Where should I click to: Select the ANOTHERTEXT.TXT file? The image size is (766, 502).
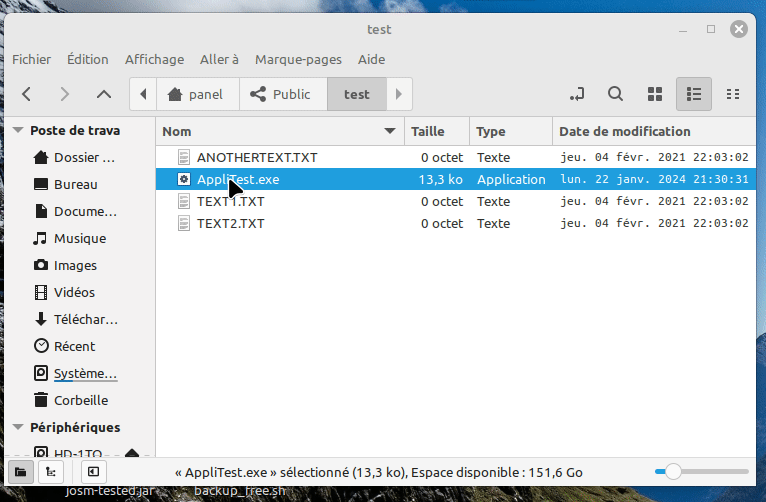pyautogui.click(x=257, y=157)
